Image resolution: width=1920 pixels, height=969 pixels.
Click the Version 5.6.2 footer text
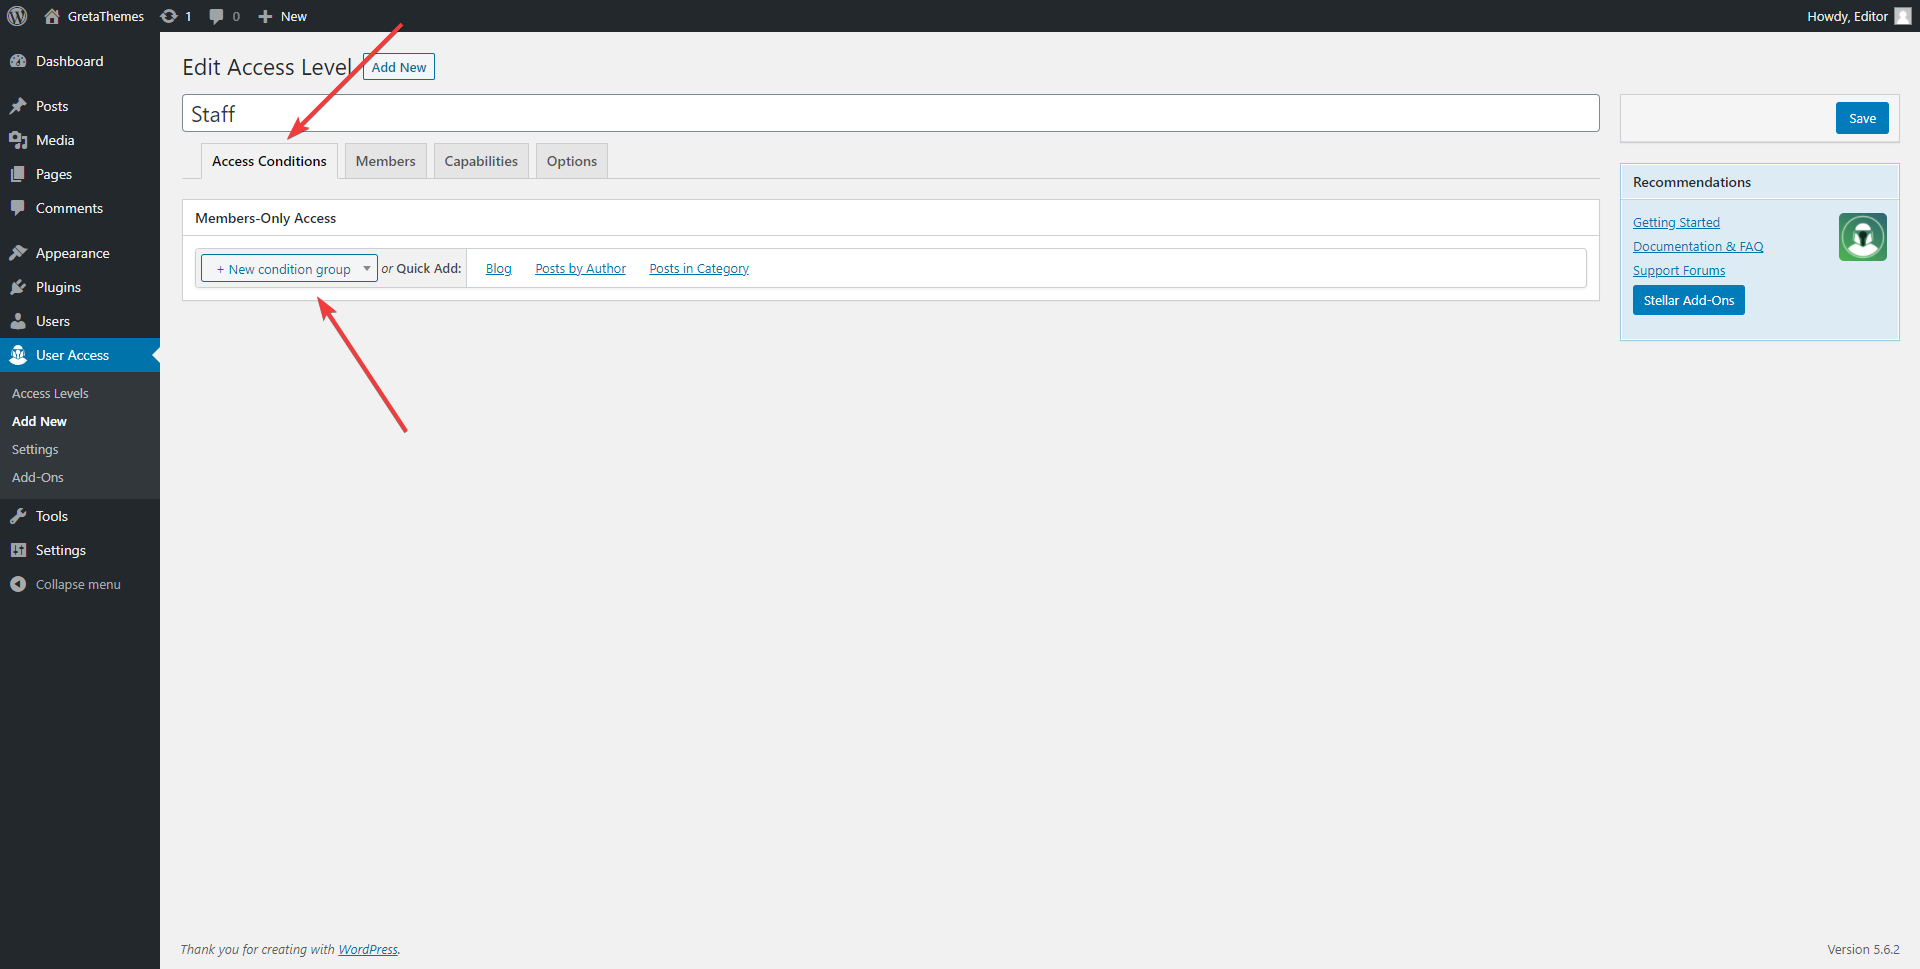(x=1863, y=949)
